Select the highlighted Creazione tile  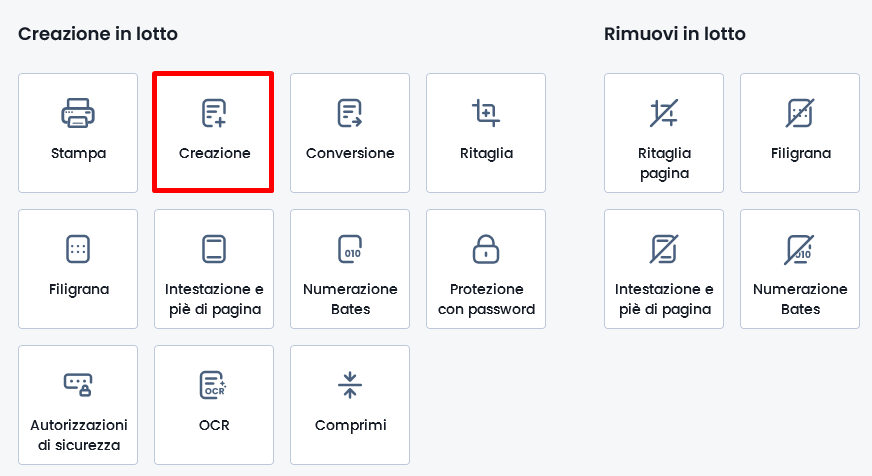pyautogui.click(x=214, y=132)
